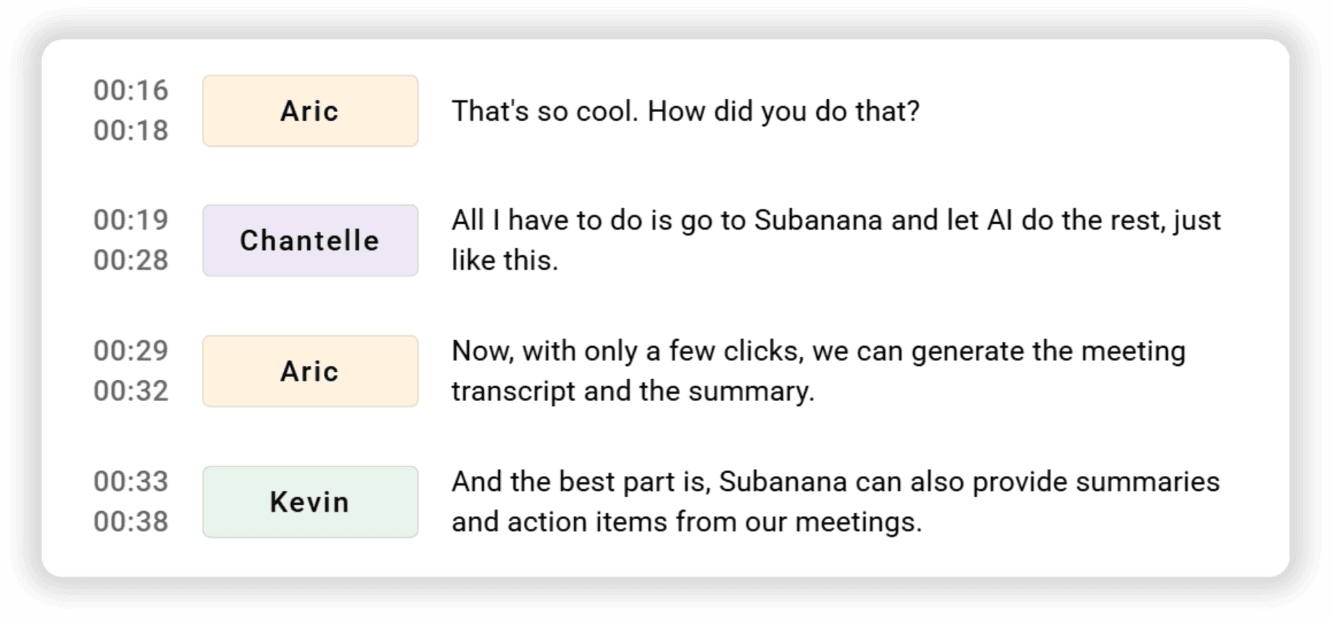Jump to timestamp 00:29
The height and width of the screenshot is (619, 1332).
(131, 351)
